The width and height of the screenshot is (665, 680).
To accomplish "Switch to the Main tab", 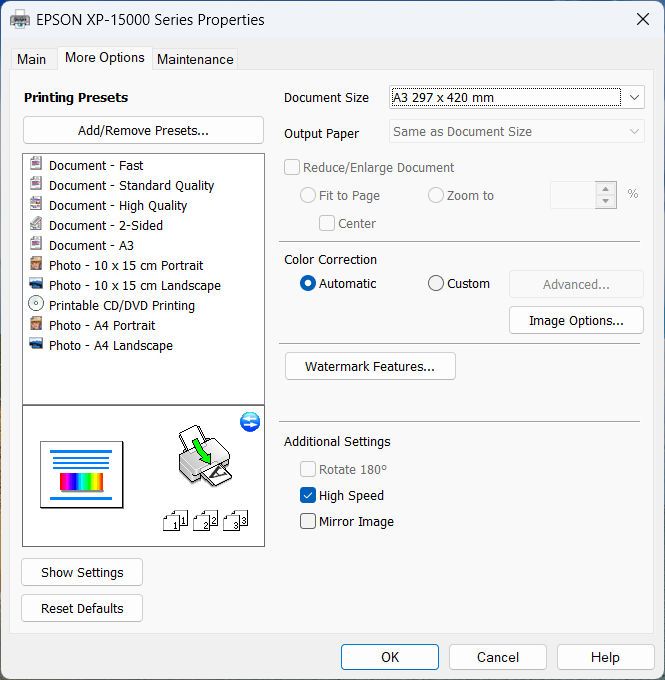I will (x=32, y=59).
